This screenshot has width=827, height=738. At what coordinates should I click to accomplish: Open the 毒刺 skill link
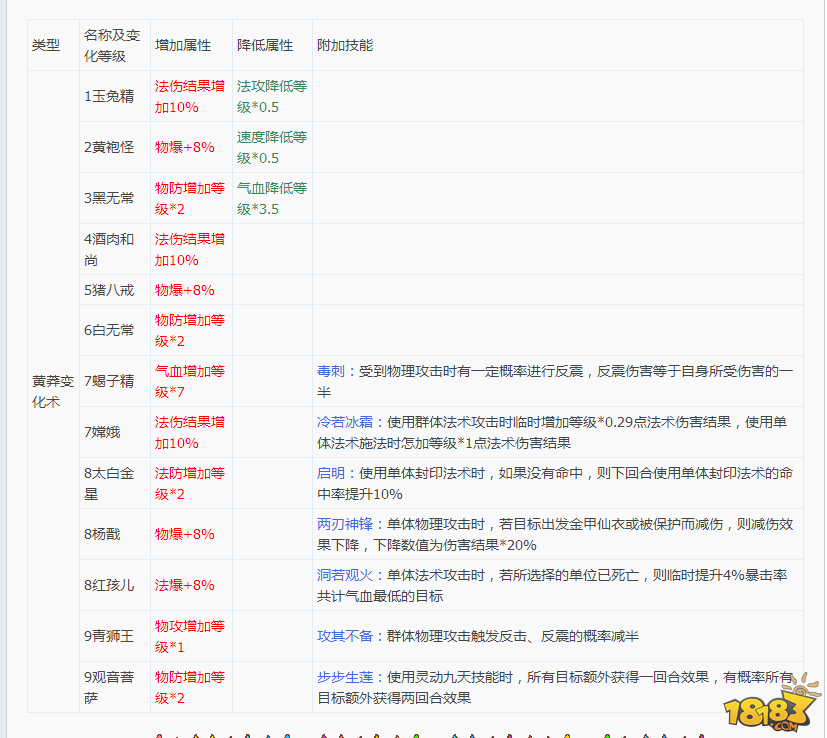(331, 371)
